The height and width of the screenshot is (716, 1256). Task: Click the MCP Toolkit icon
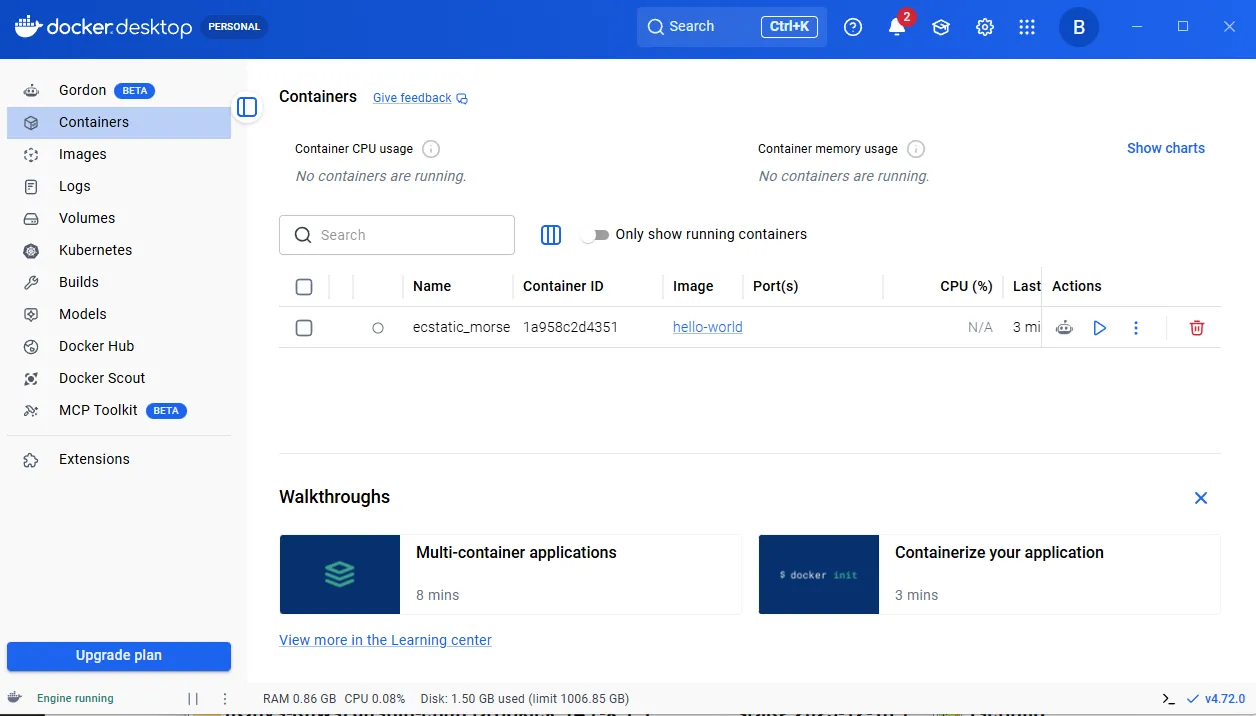tap(31, 410)
